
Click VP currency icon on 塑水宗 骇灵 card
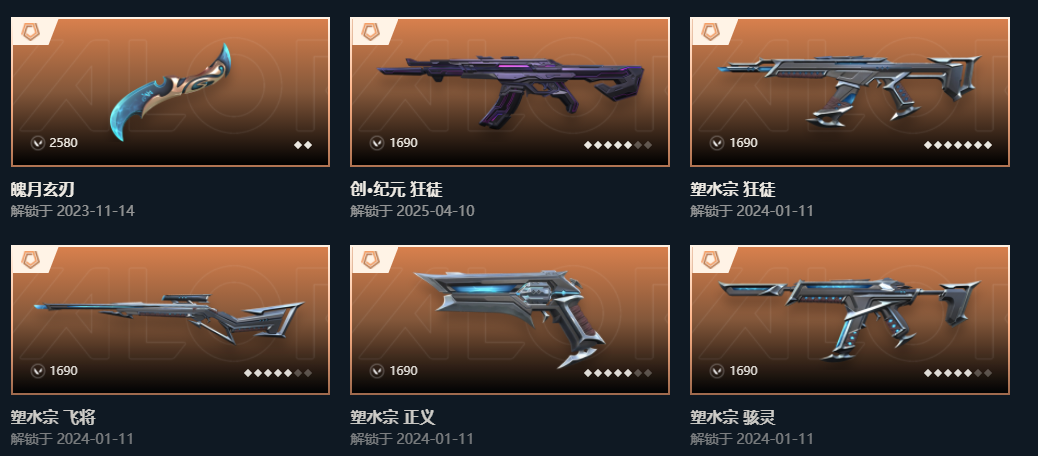pos(717,371)
